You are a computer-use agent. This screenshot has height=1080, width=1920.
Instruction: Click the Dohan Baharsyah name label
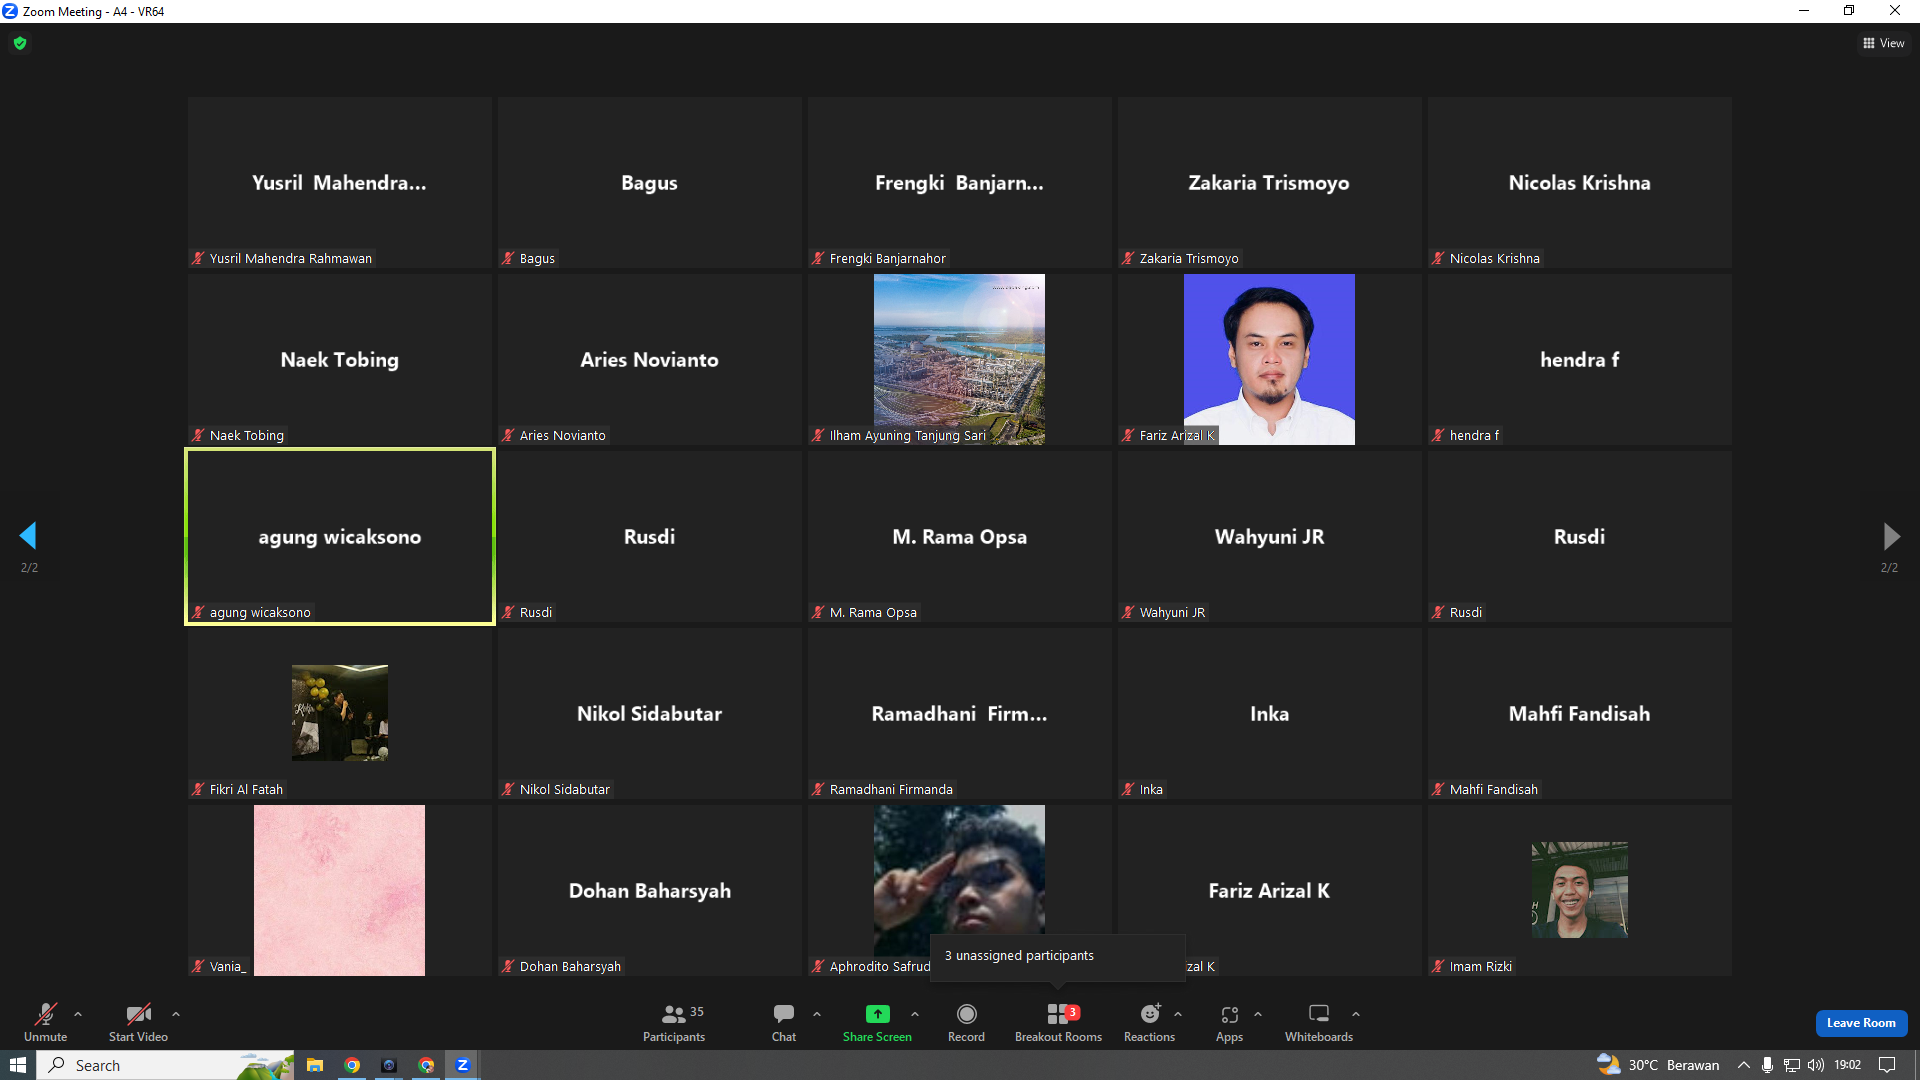point(571,966)
